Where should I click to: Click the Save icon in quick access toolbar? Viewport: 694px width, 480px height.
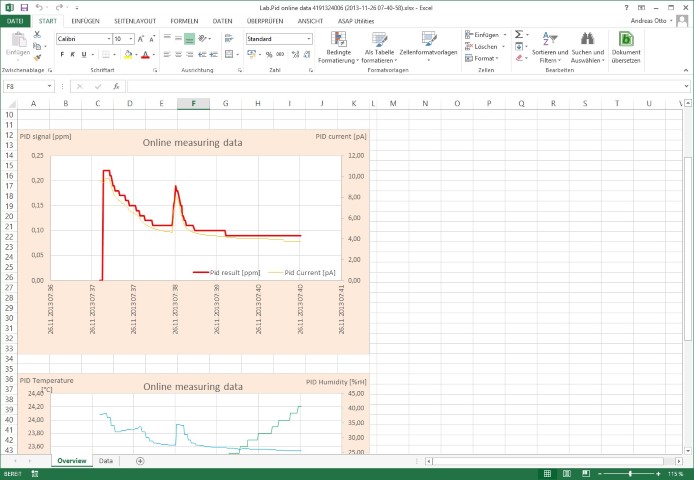(24, 7)
